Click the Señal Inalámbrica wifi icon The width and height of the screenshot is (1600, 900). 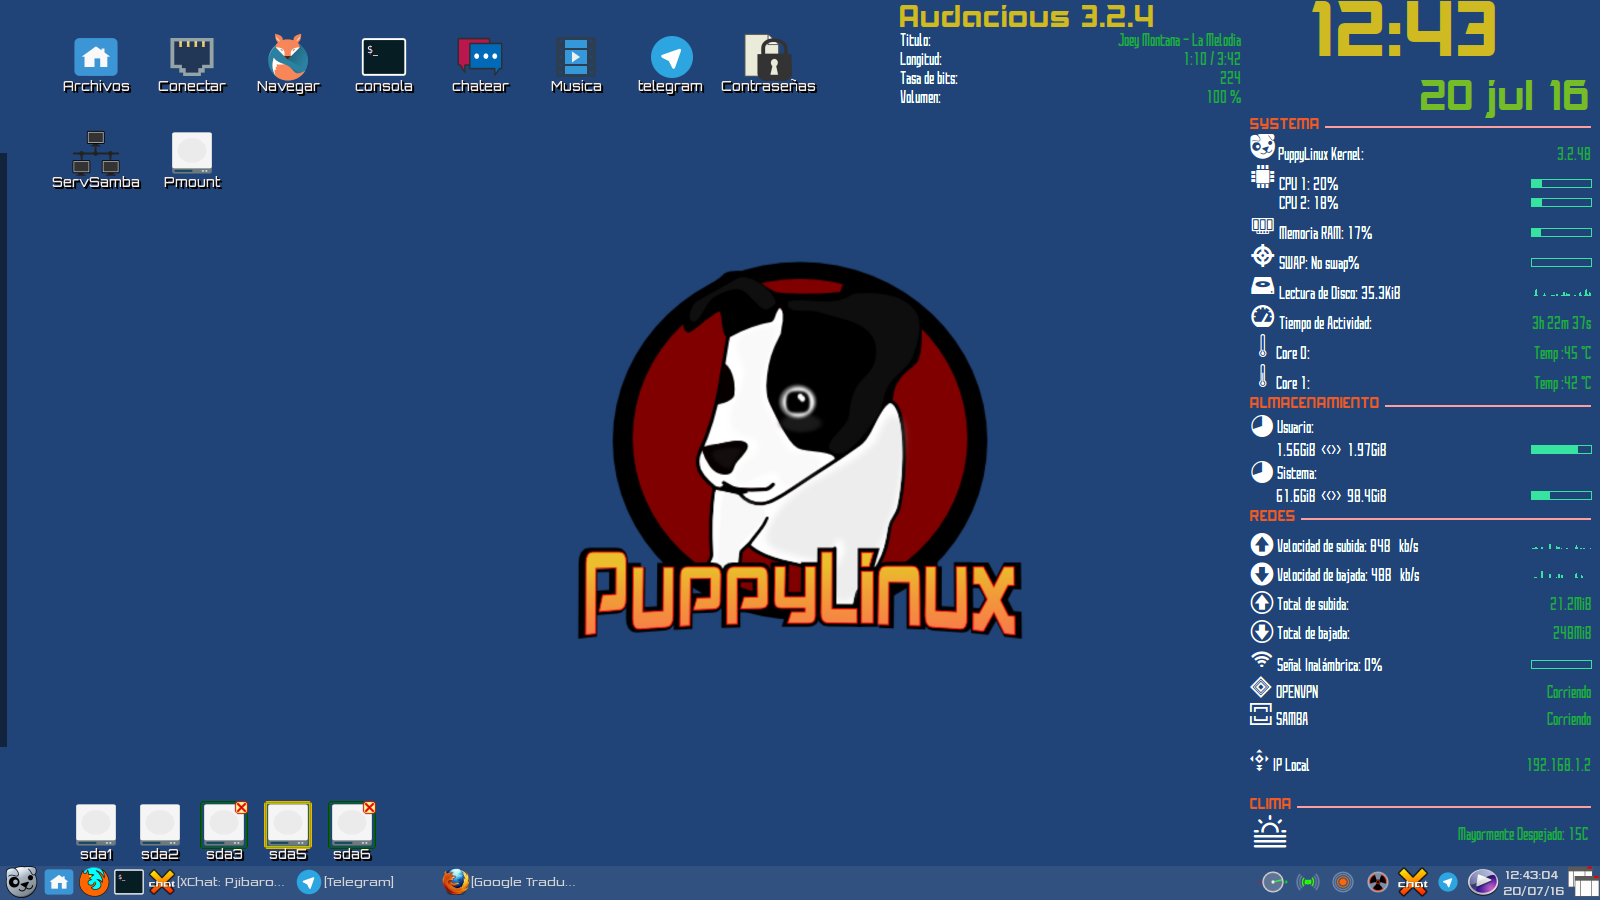1262,660
